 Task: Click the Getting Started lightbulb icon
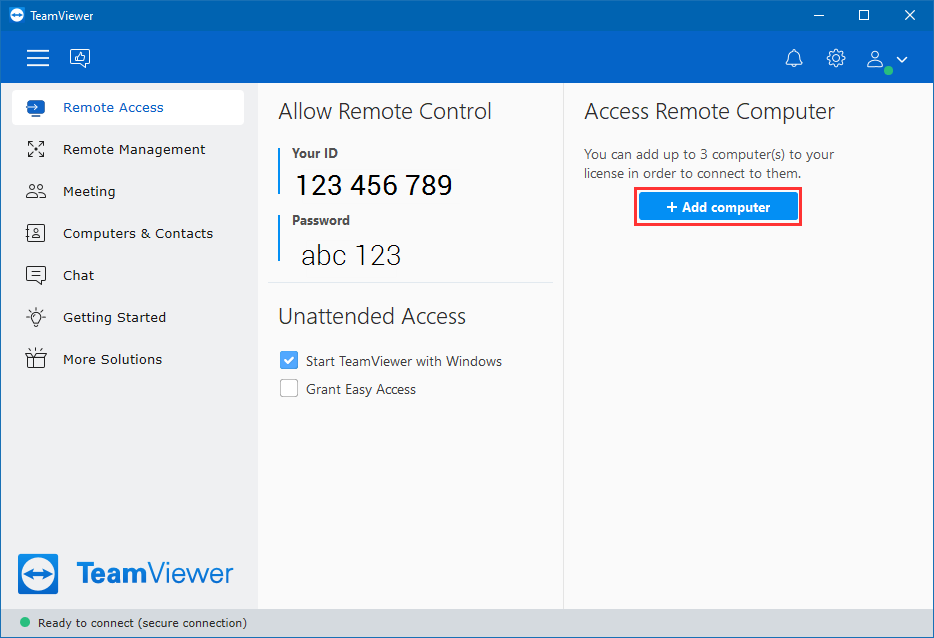[x=36, y=317]
